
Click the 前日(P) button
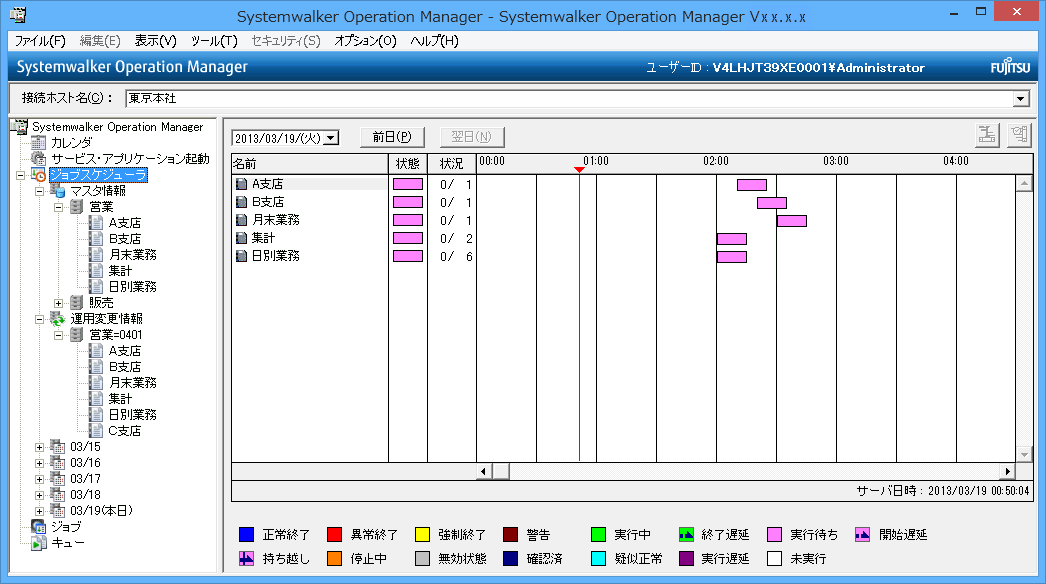[392, 137]
